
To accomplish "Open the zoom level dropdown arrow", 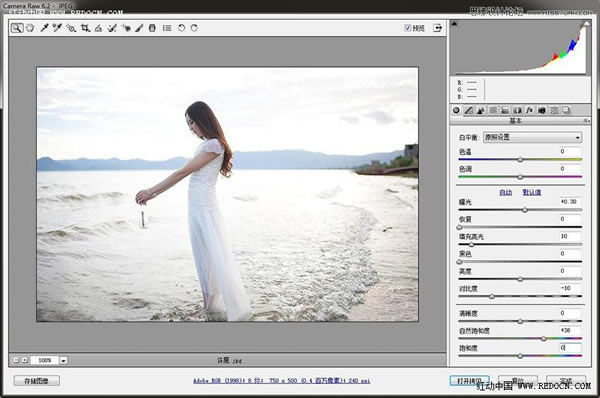I will 64,360.
